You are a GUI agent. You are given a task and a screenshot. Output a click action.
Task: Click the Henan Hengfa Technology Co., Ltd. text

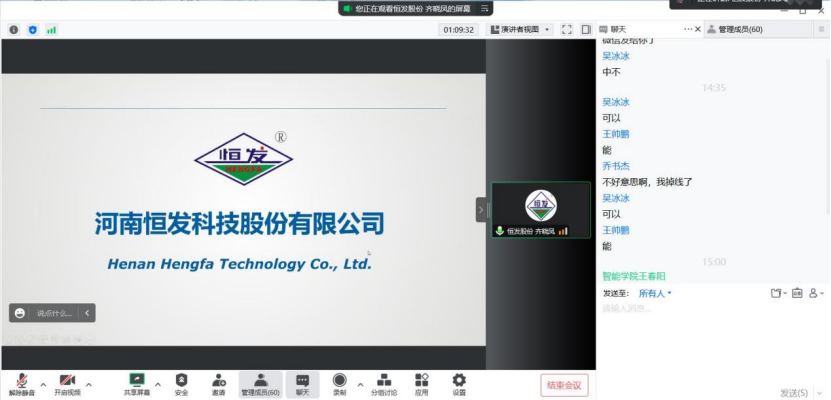(240, 263)
